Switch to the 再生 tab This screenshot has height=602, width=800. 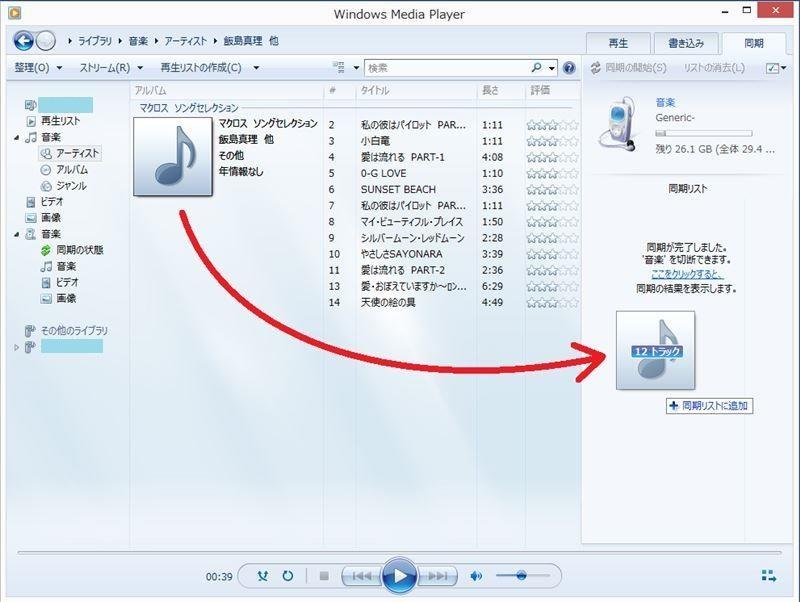coord(618,43)
